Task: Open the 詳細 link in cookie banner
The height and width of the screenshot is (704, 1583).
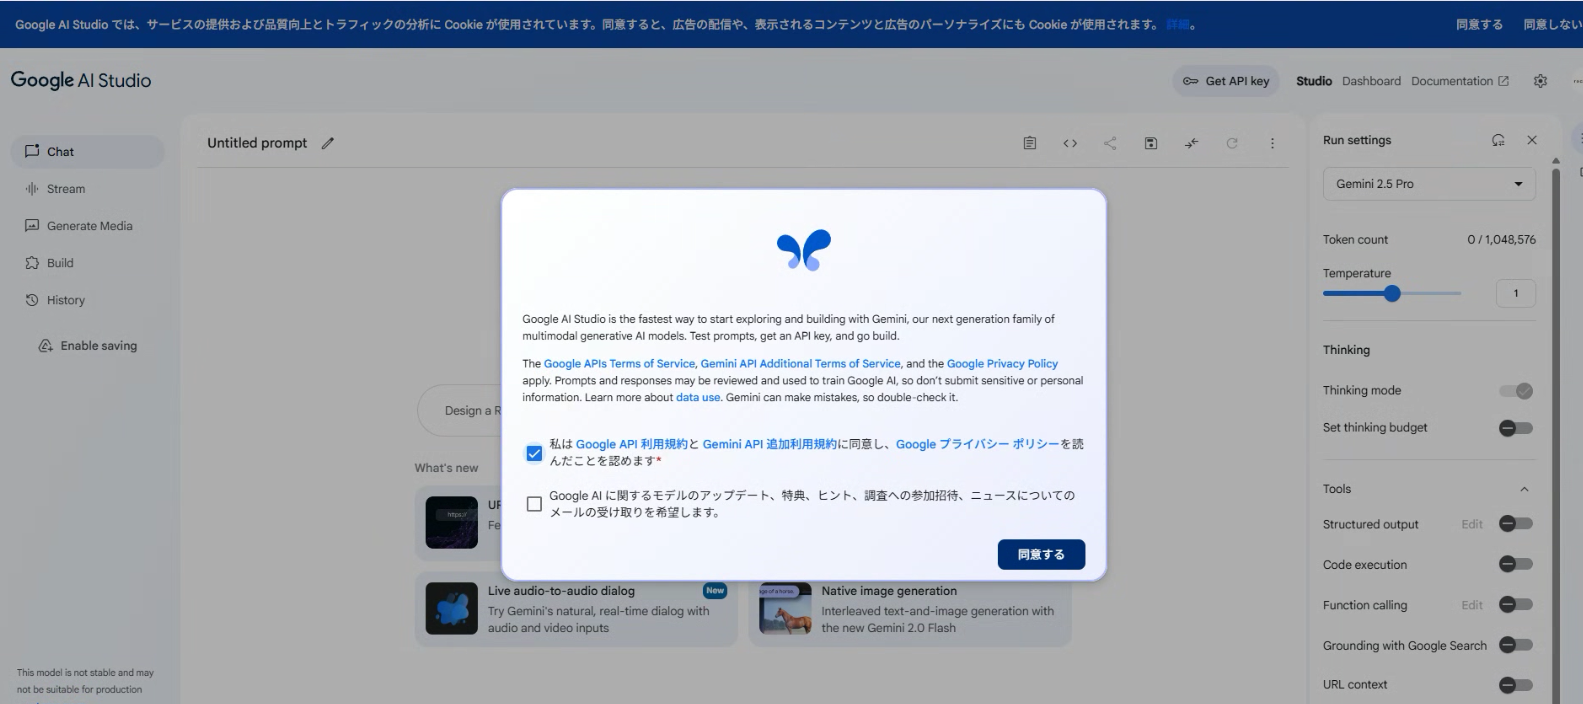Action: tap(1178, 25)
